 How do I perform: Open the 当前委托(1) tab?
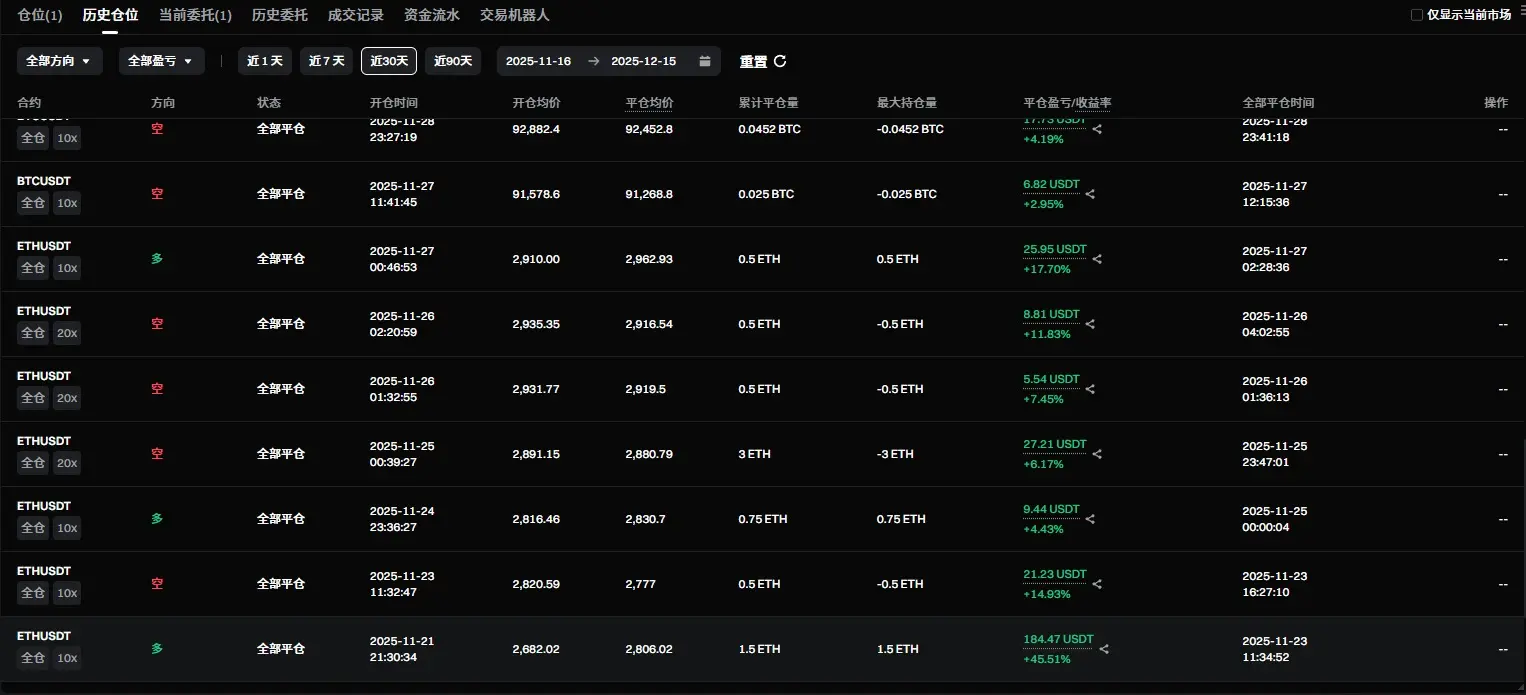coord(195,15)
